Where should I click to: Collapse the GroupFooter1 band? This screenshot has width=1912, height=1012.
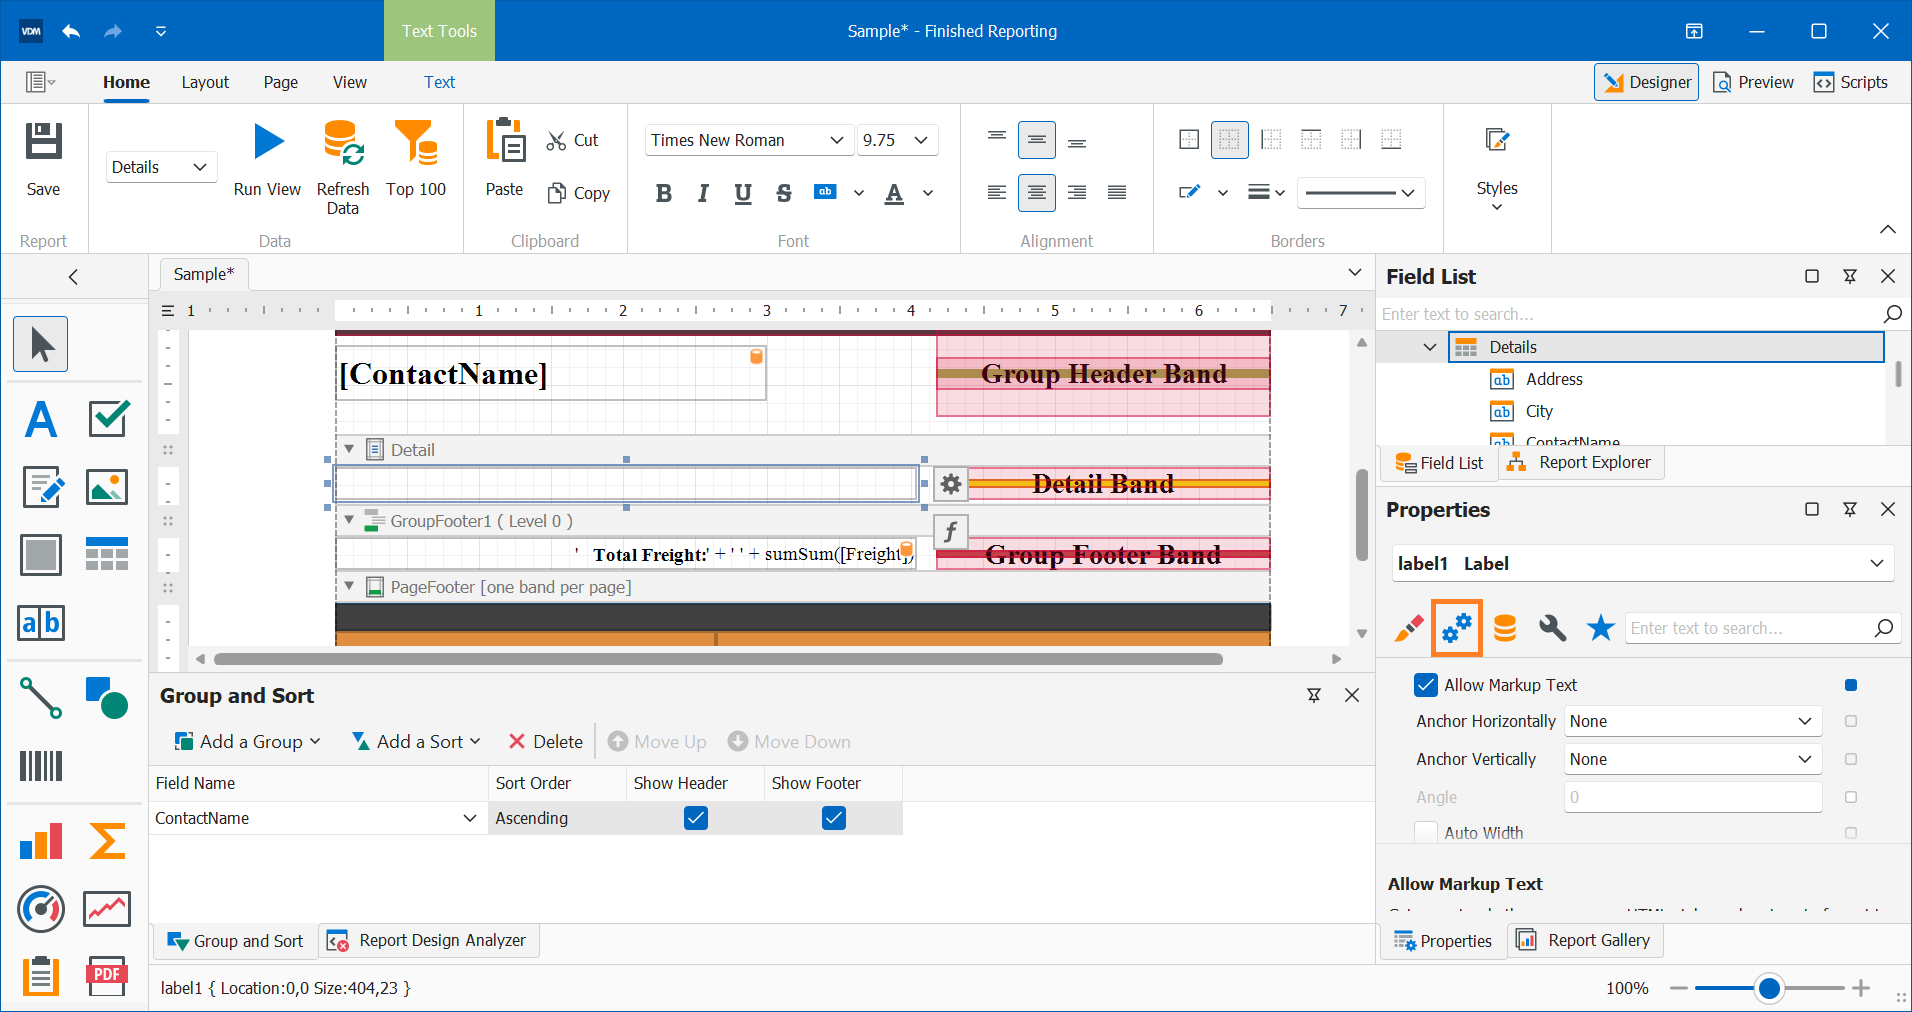pos(349,520)
